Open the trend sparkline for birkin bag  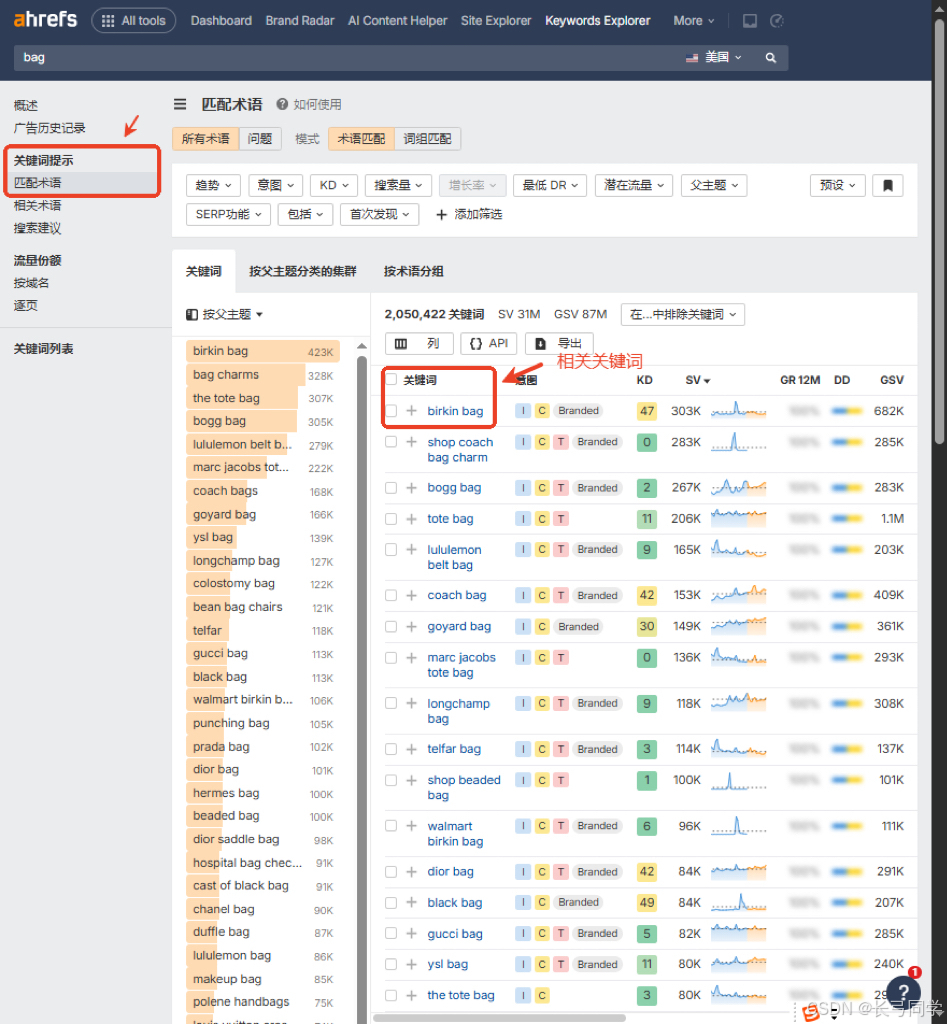tap(739, 410)
